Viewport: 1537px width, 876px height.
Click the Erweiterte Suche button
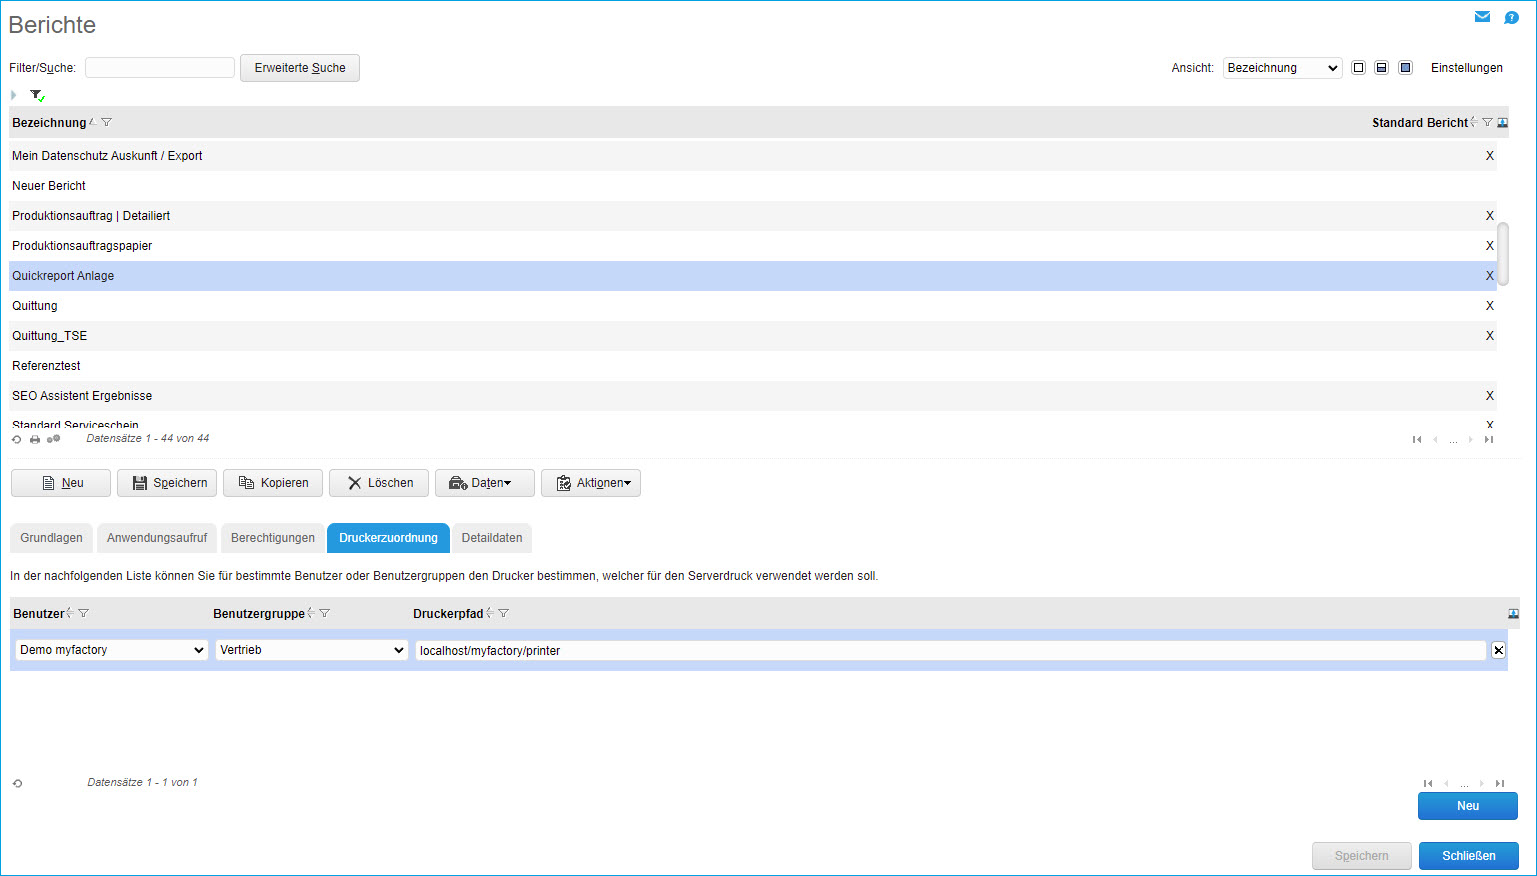click(x=300, y=68)
